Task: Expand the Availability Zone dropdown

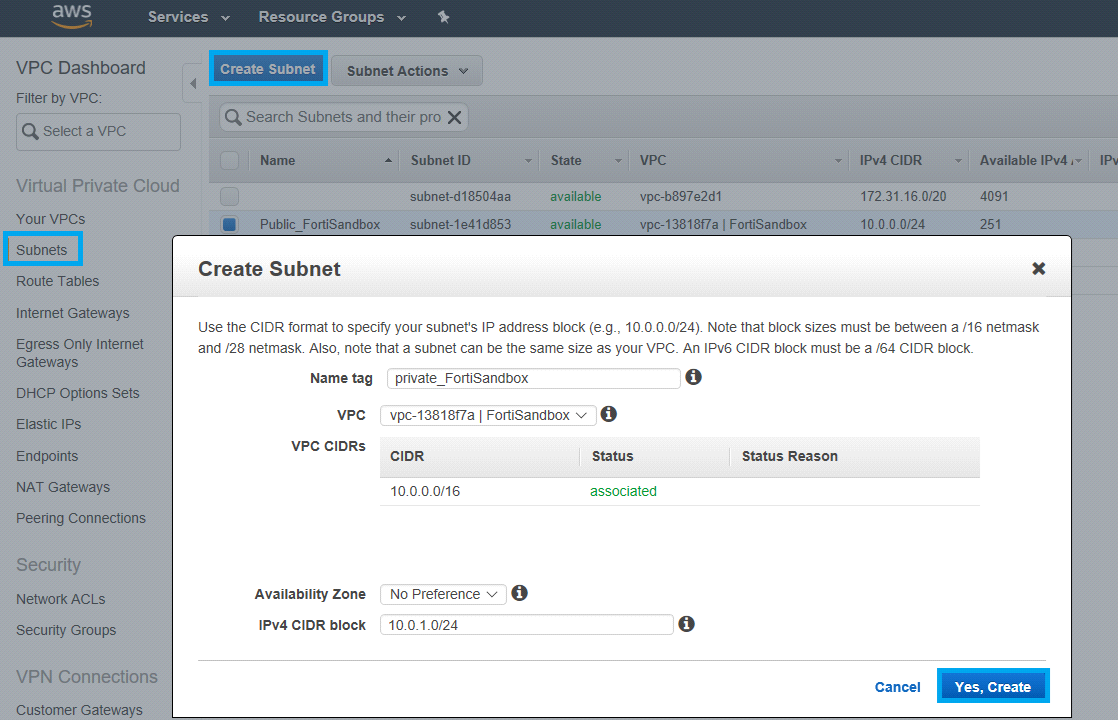Action: 443,594
